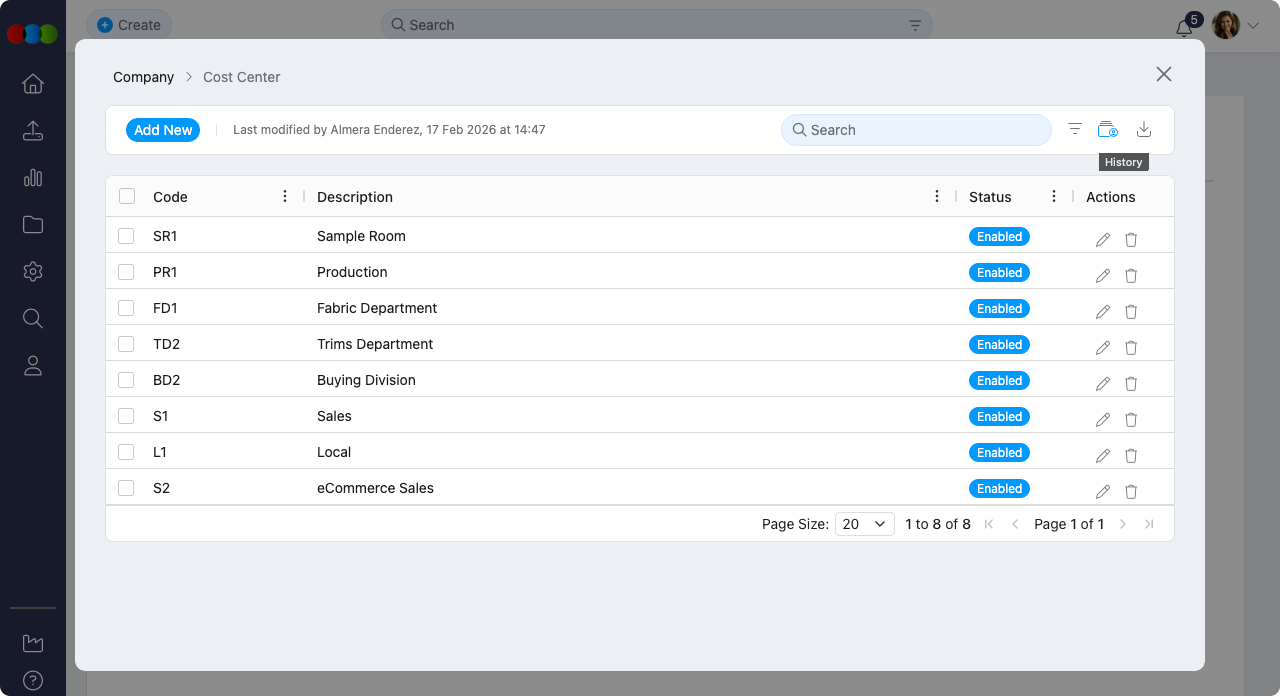Edit the Sample Room row

coord(1103,240)
